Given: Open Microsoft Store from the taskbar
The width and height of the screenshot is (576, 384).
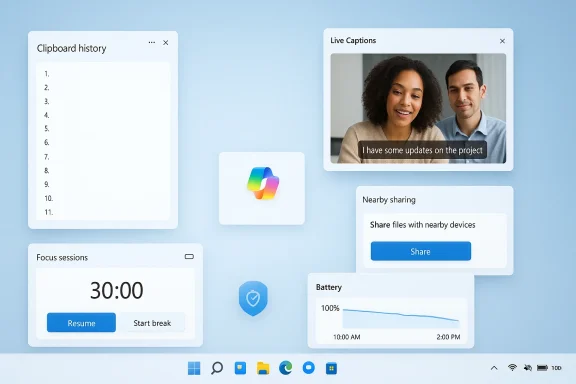Looking at the screenshot, I should [331, 368].
